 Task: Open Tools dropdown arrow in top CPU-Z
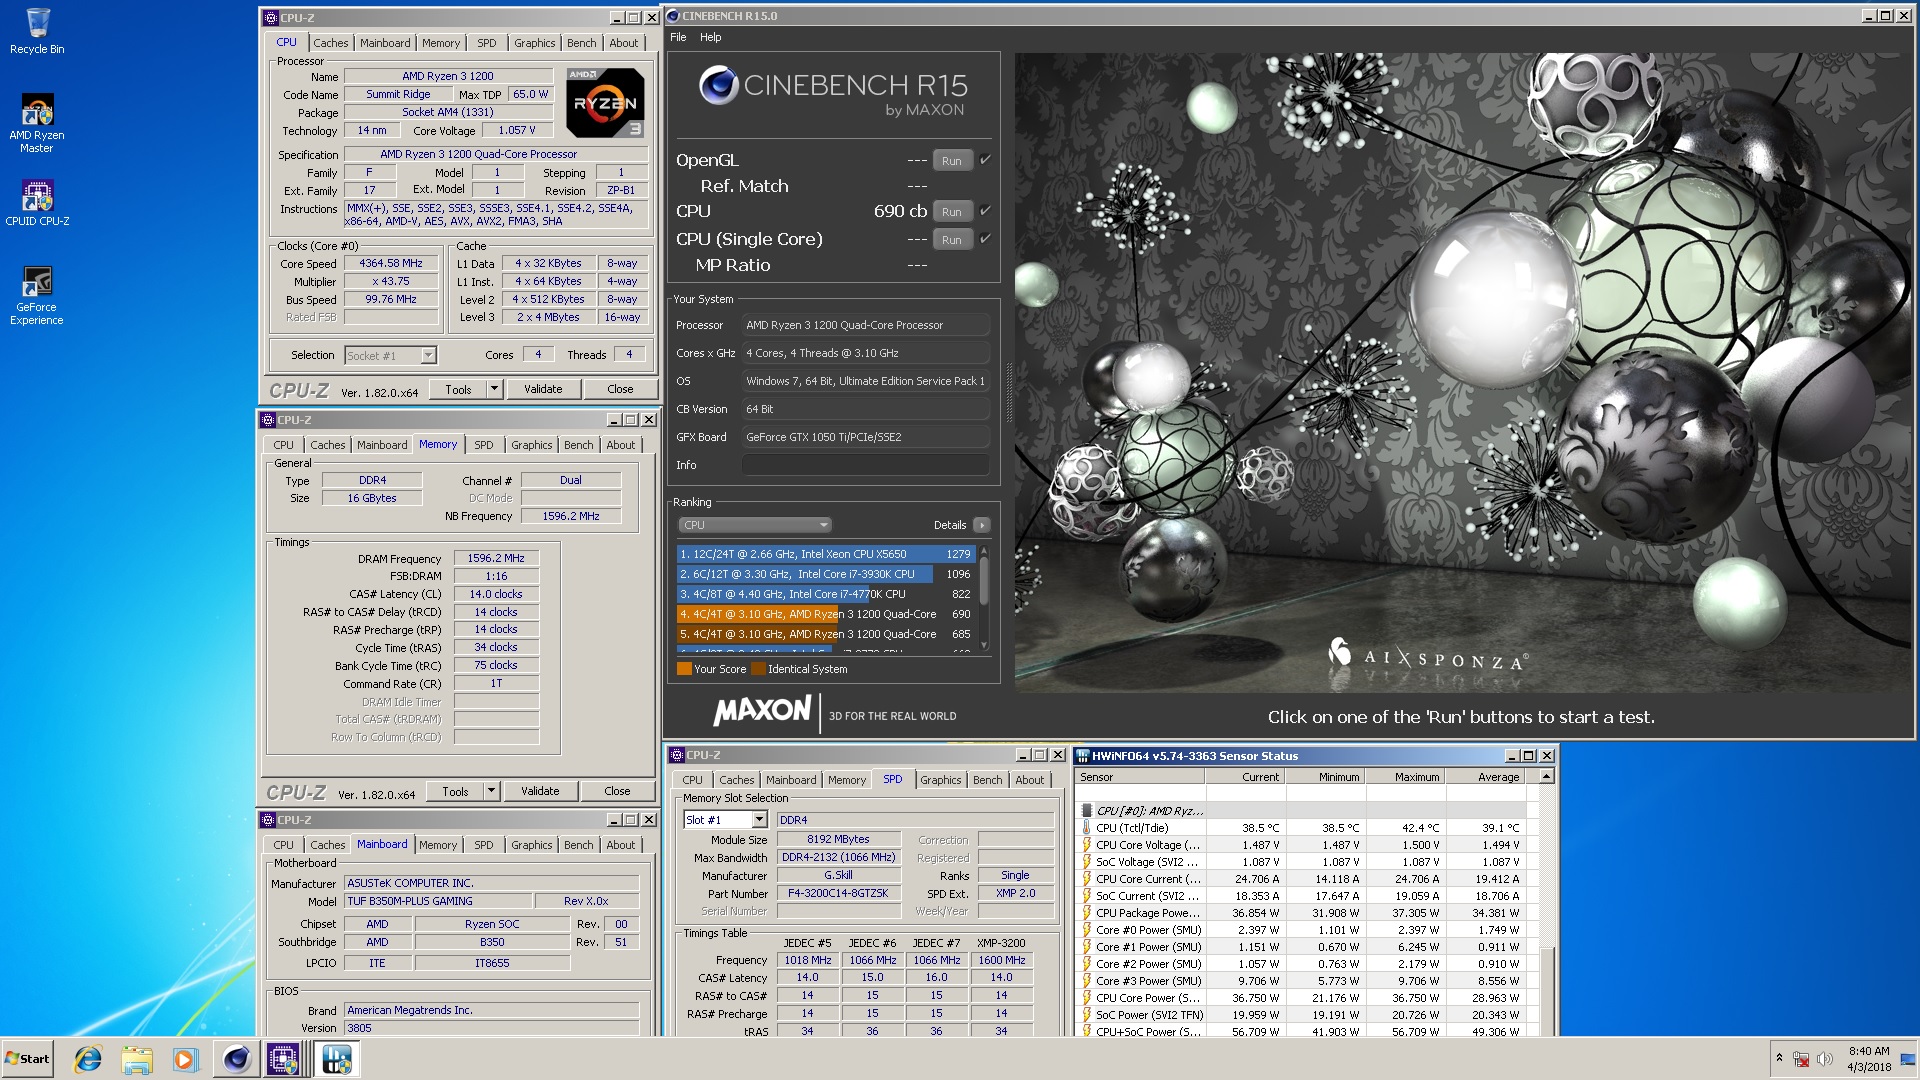point(494,389)
